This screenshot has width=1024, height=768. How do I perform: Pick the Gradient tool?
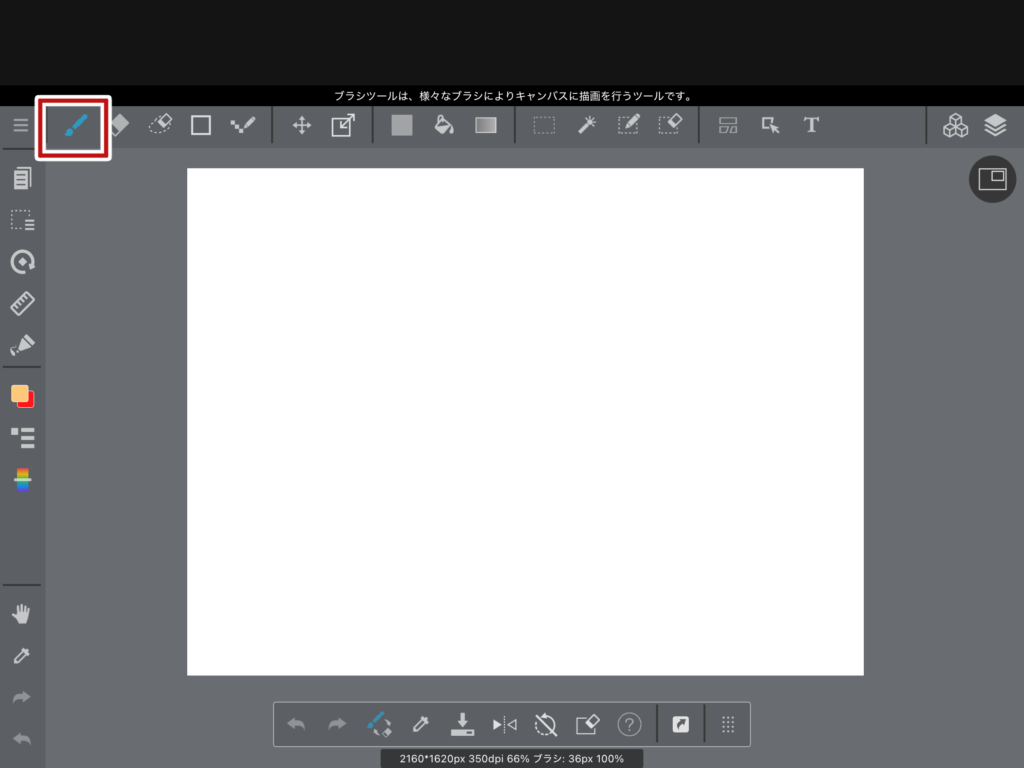486,125
